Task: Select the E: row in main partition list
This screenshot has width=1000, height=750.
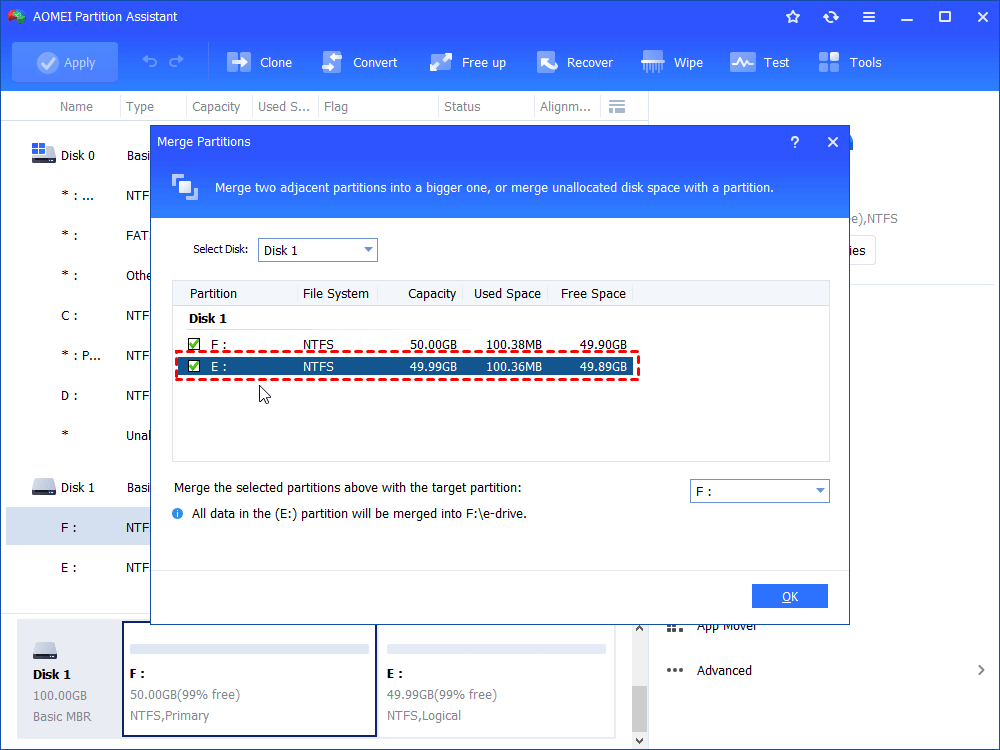Action: coord(78,568)
